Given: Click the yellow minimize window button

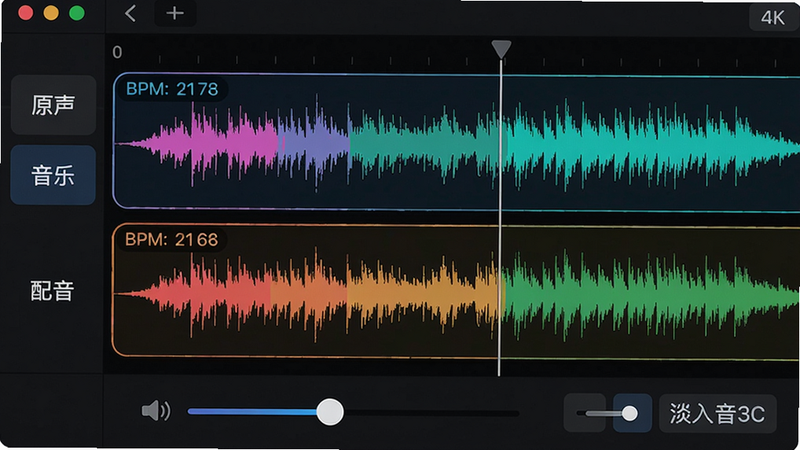Looking at the screenshot, I should pos(51,13).
